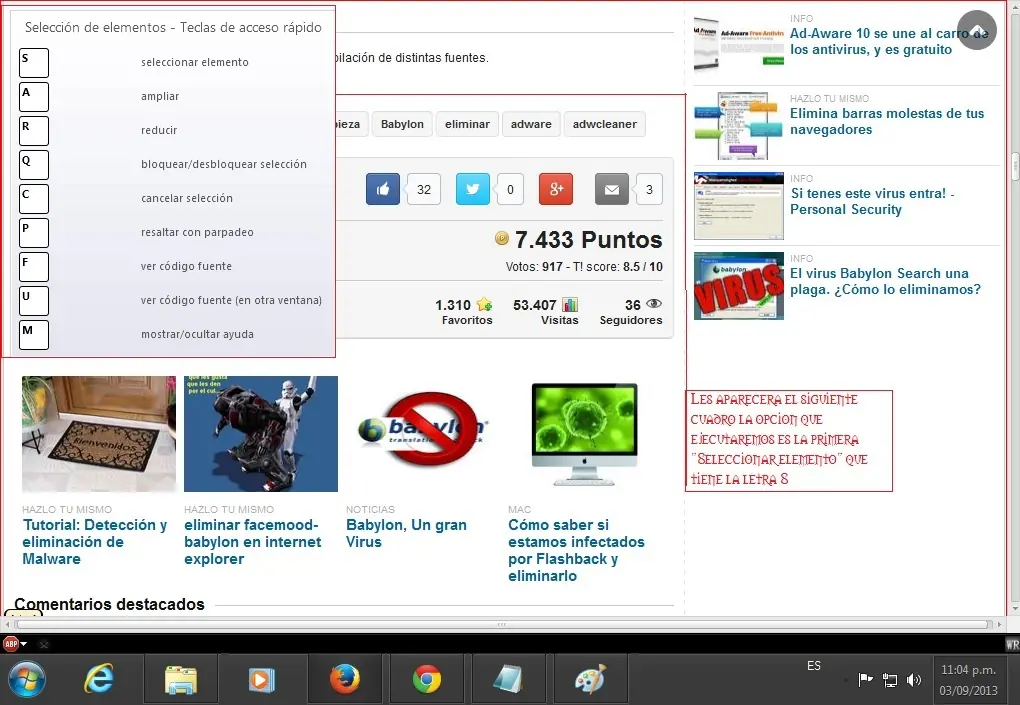Open Elimina barras molestas de navegadores link
This screenshot has width=1020, height=705.
click(x=887, y=122)
